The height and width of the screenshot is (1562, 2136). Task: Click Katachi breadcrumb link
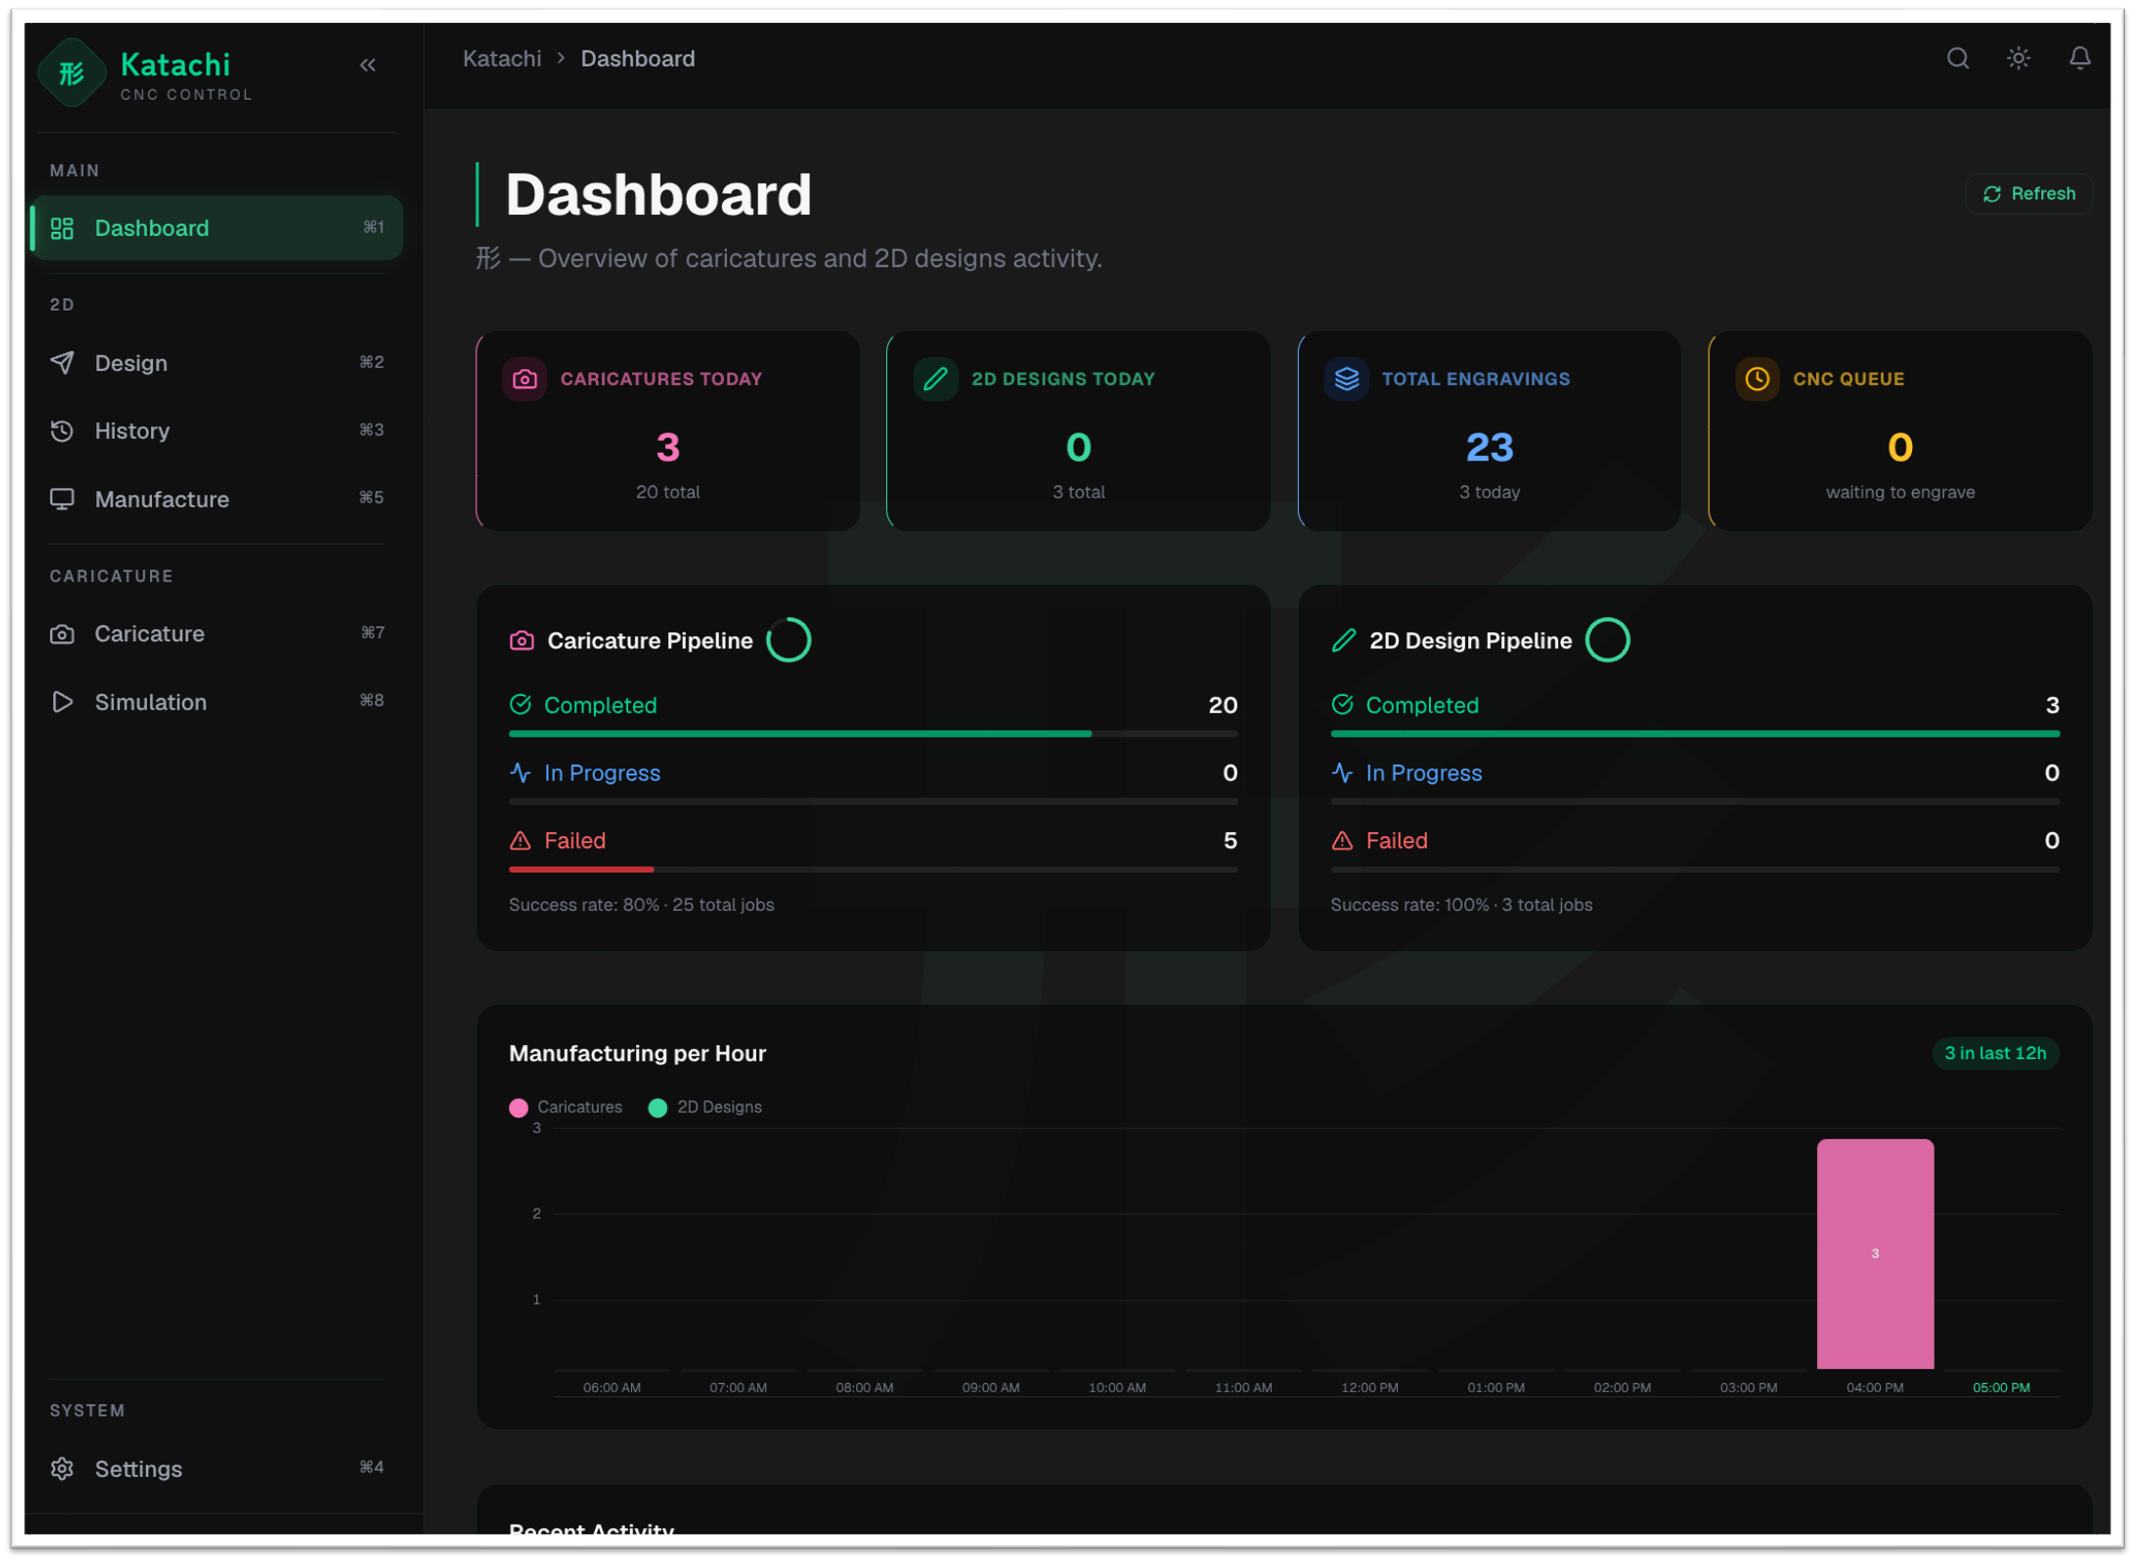[502, 59]
